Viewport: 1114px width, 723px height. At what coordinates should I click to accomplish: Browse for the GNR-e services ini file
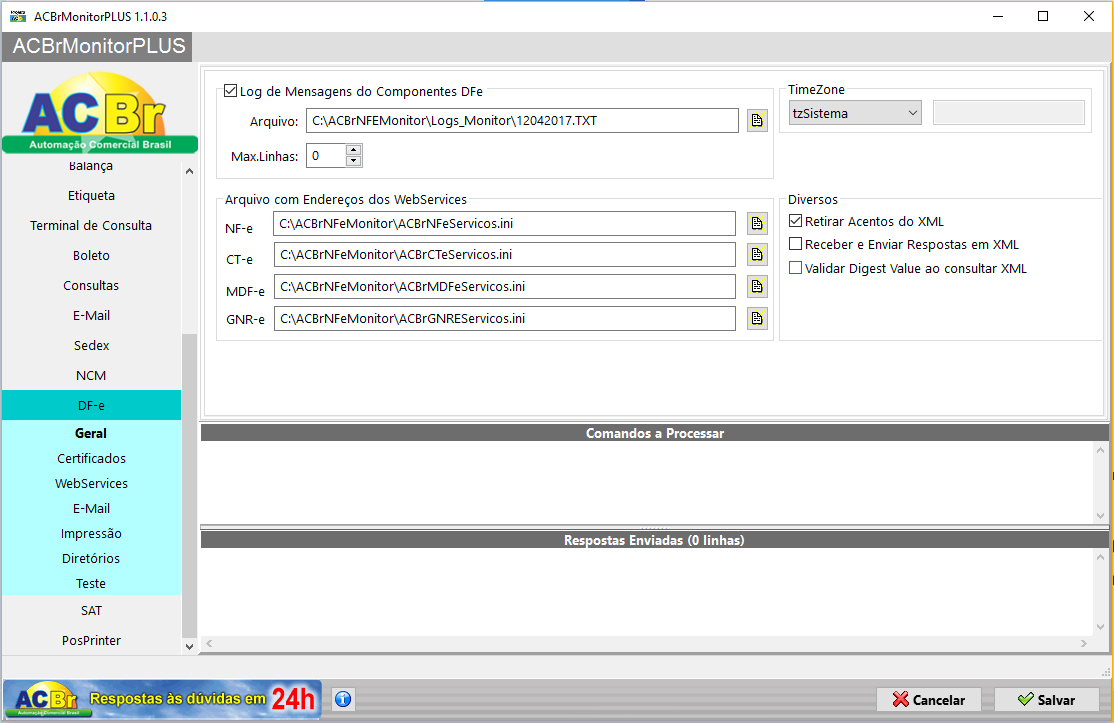757,318
